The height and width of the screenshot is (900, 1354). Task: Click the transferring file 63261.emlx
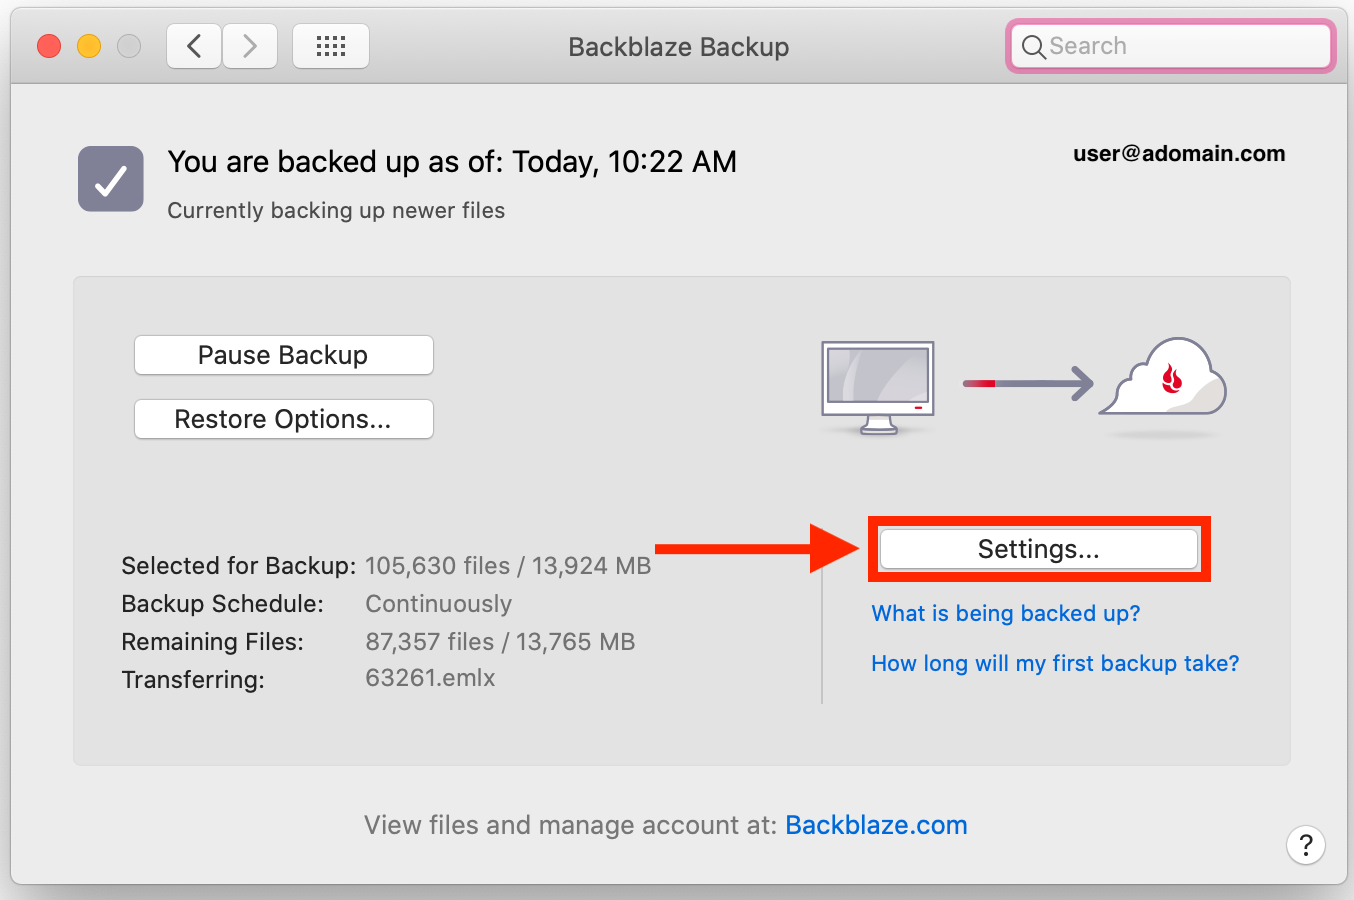click(430, 678)
